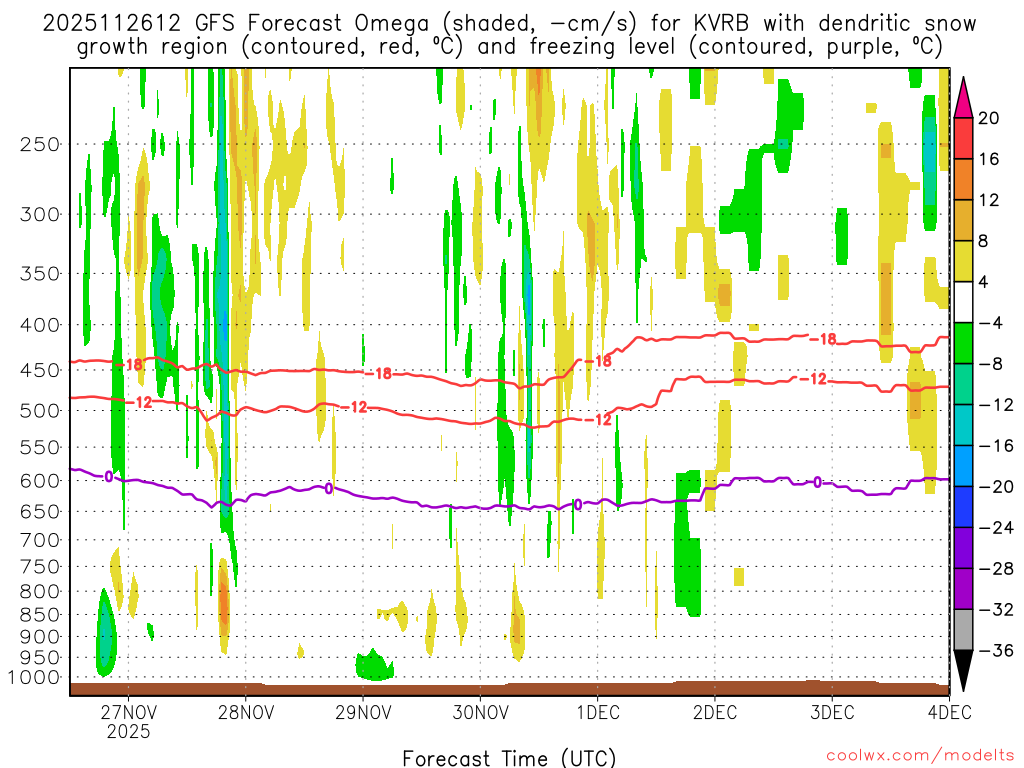The image size is (1024, 768).
Task: Click the 550 pressure level label
Action: 40,447
